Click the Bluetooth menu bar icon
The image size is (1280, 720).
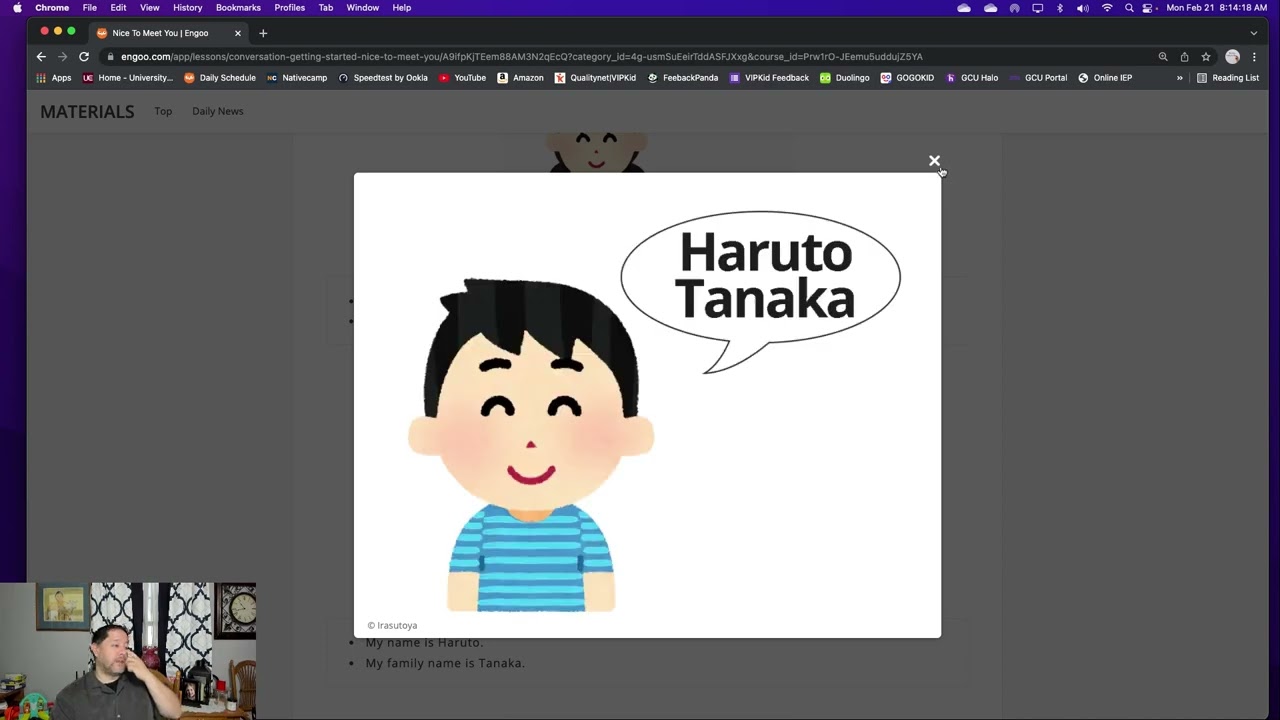(1060, 8)
